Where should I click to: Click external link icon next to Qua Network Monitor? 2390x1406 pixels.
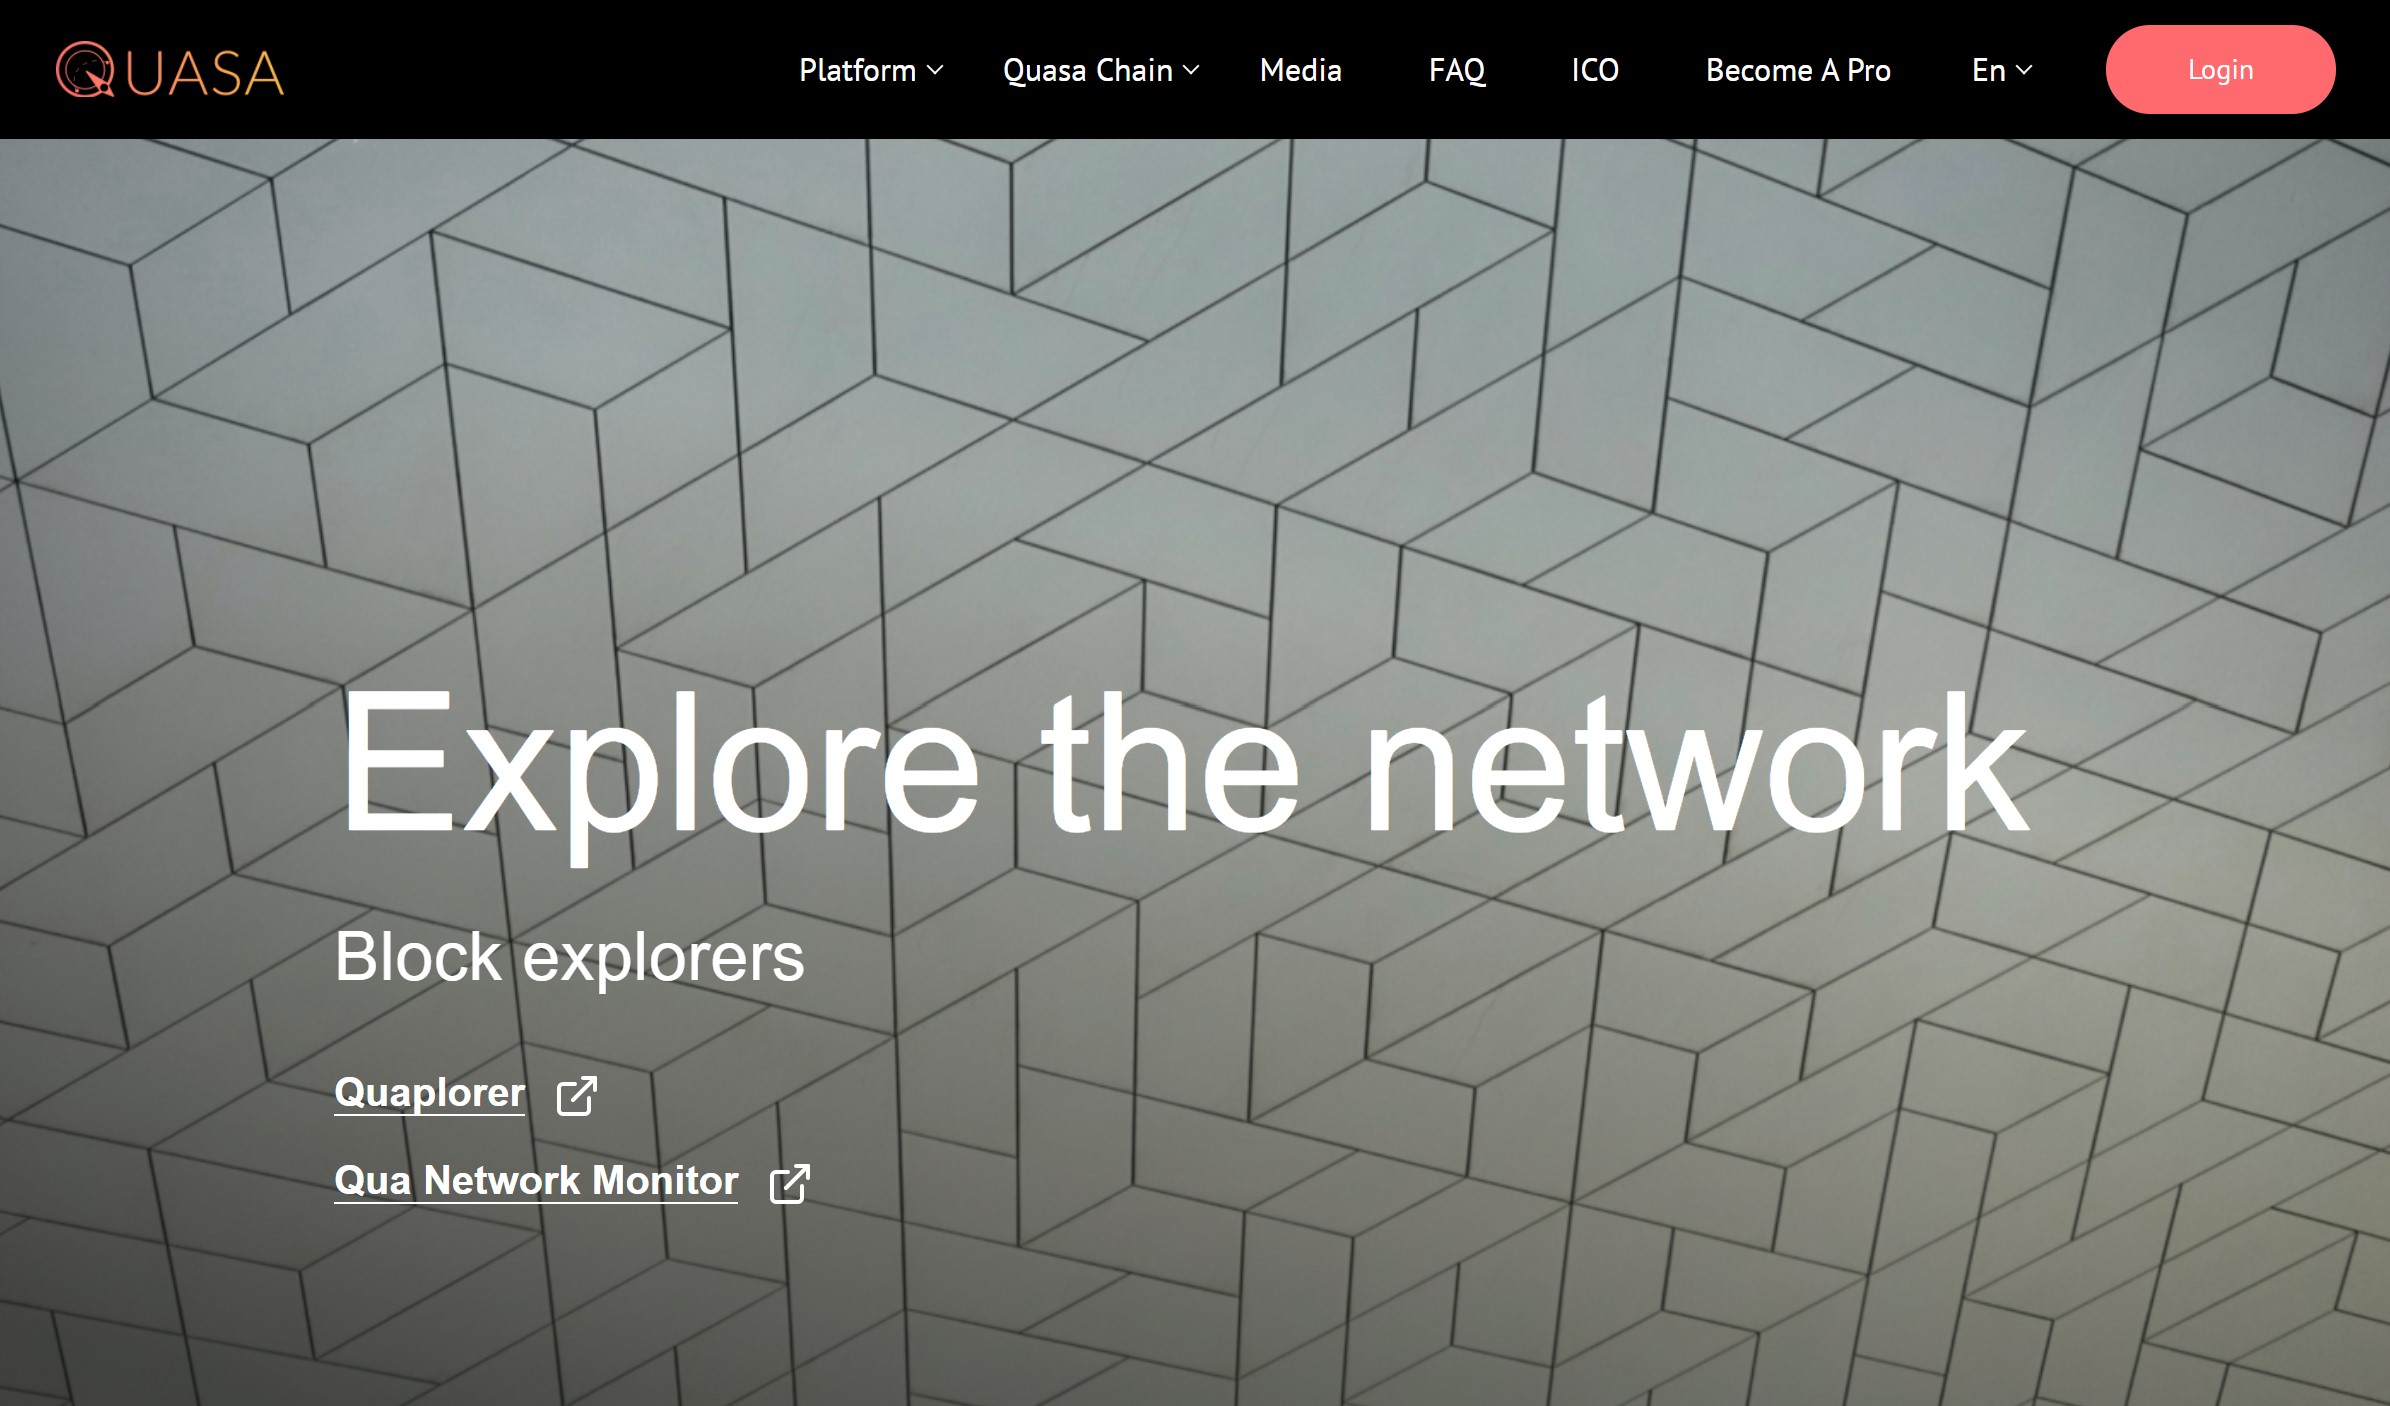point(789,1183)
